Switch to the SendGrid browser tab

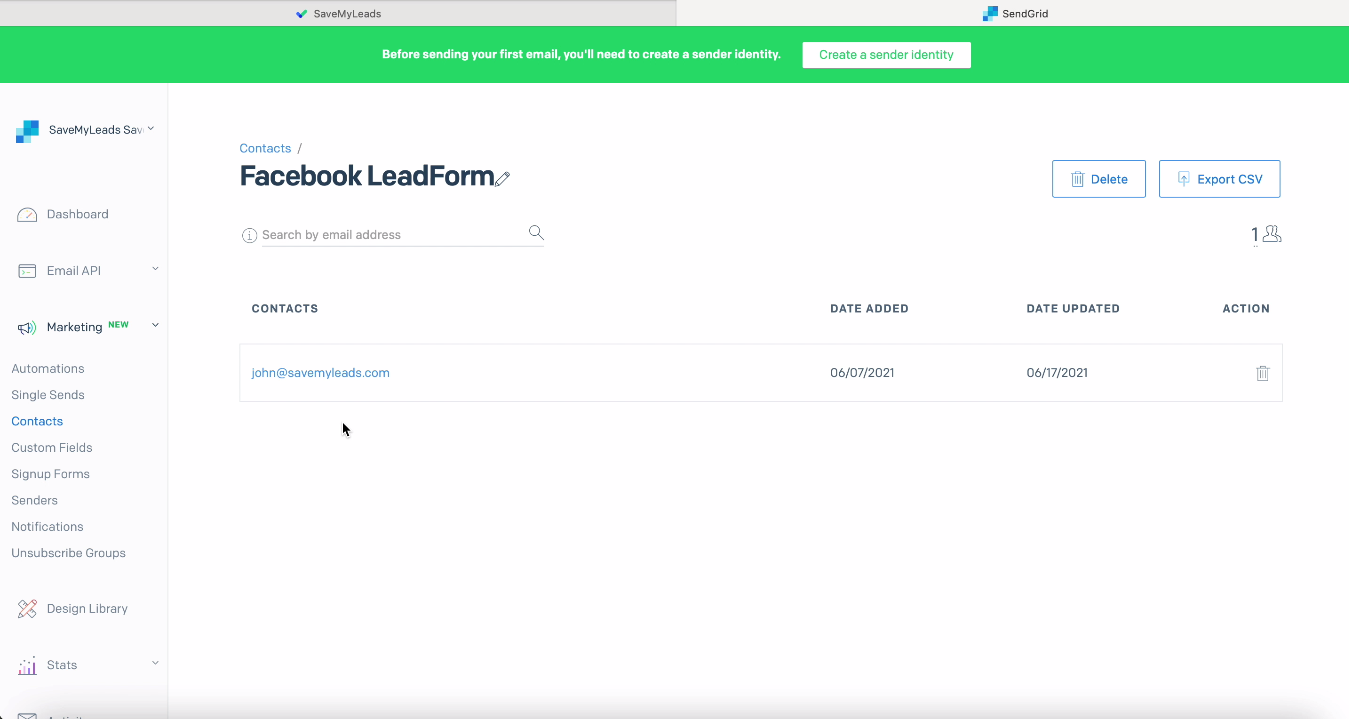[x=1013, y=13]
